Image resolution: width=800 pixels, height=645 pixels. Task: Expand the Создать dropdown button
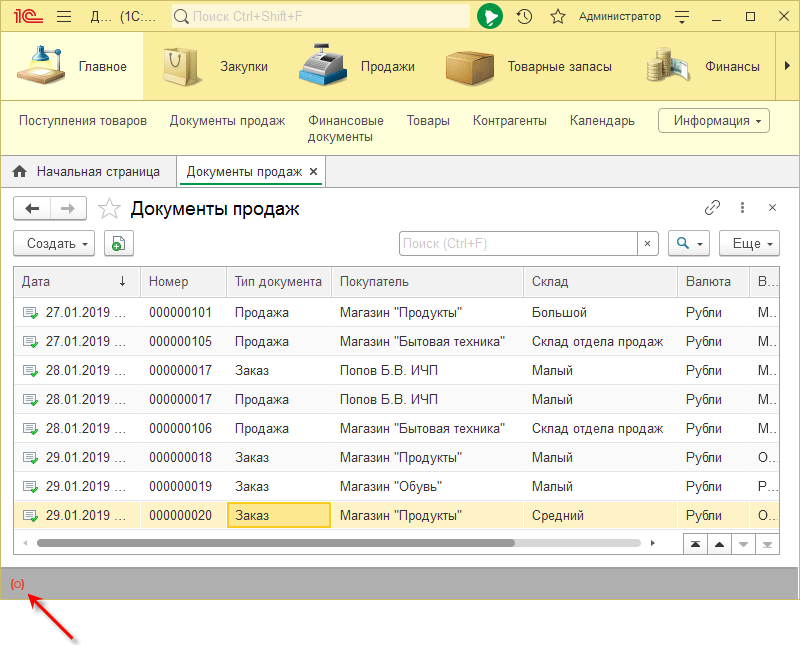tap(54, 243)
